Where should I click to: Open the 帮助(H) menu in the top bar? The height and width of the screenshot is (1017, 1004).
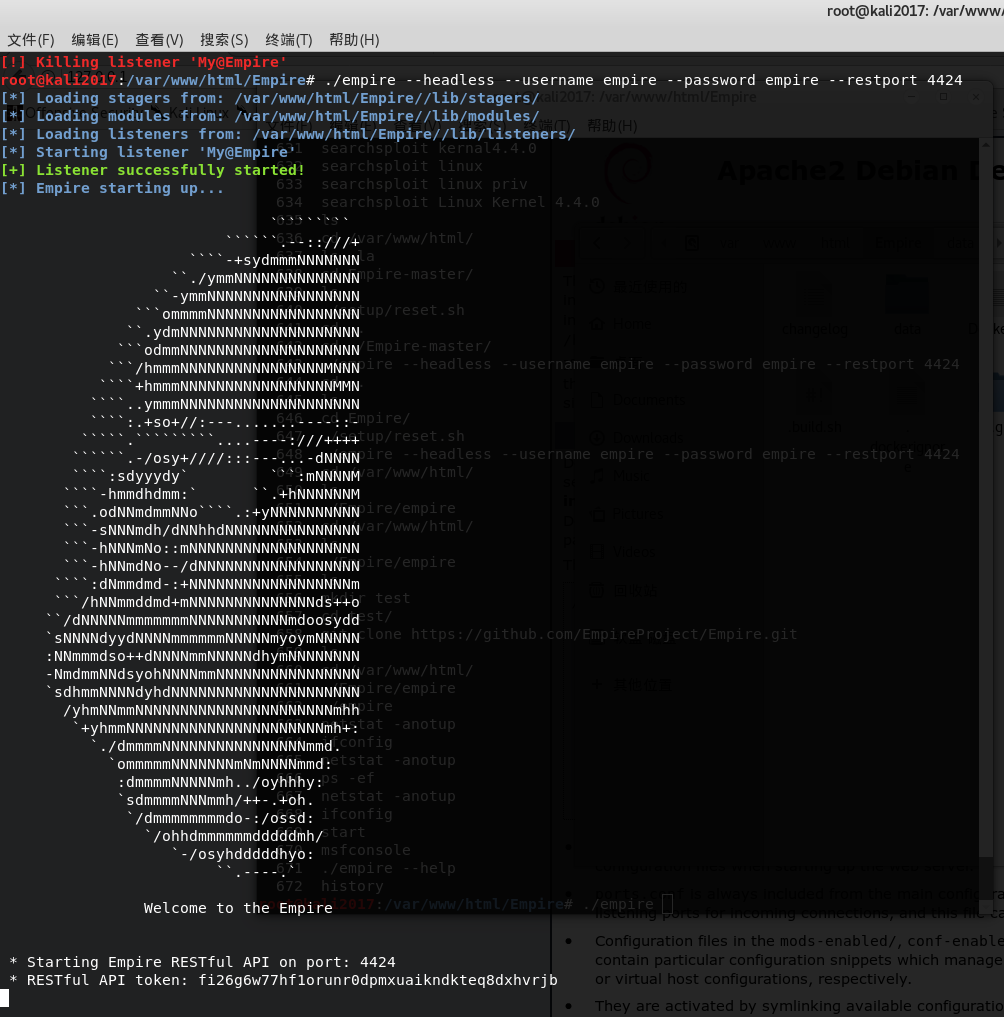tap(354, 40)
